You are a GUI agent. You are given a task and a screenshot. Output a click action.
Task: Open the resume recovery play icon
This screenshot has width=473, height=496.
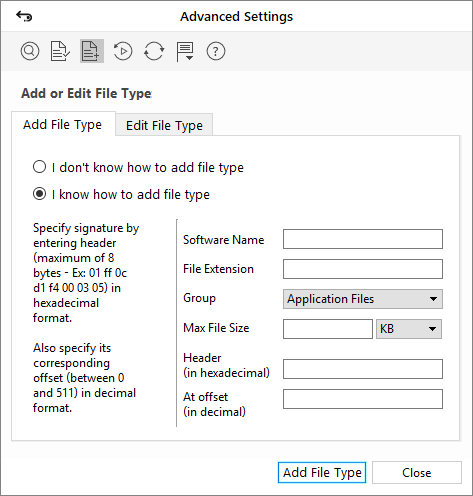[x=123, y=51]
